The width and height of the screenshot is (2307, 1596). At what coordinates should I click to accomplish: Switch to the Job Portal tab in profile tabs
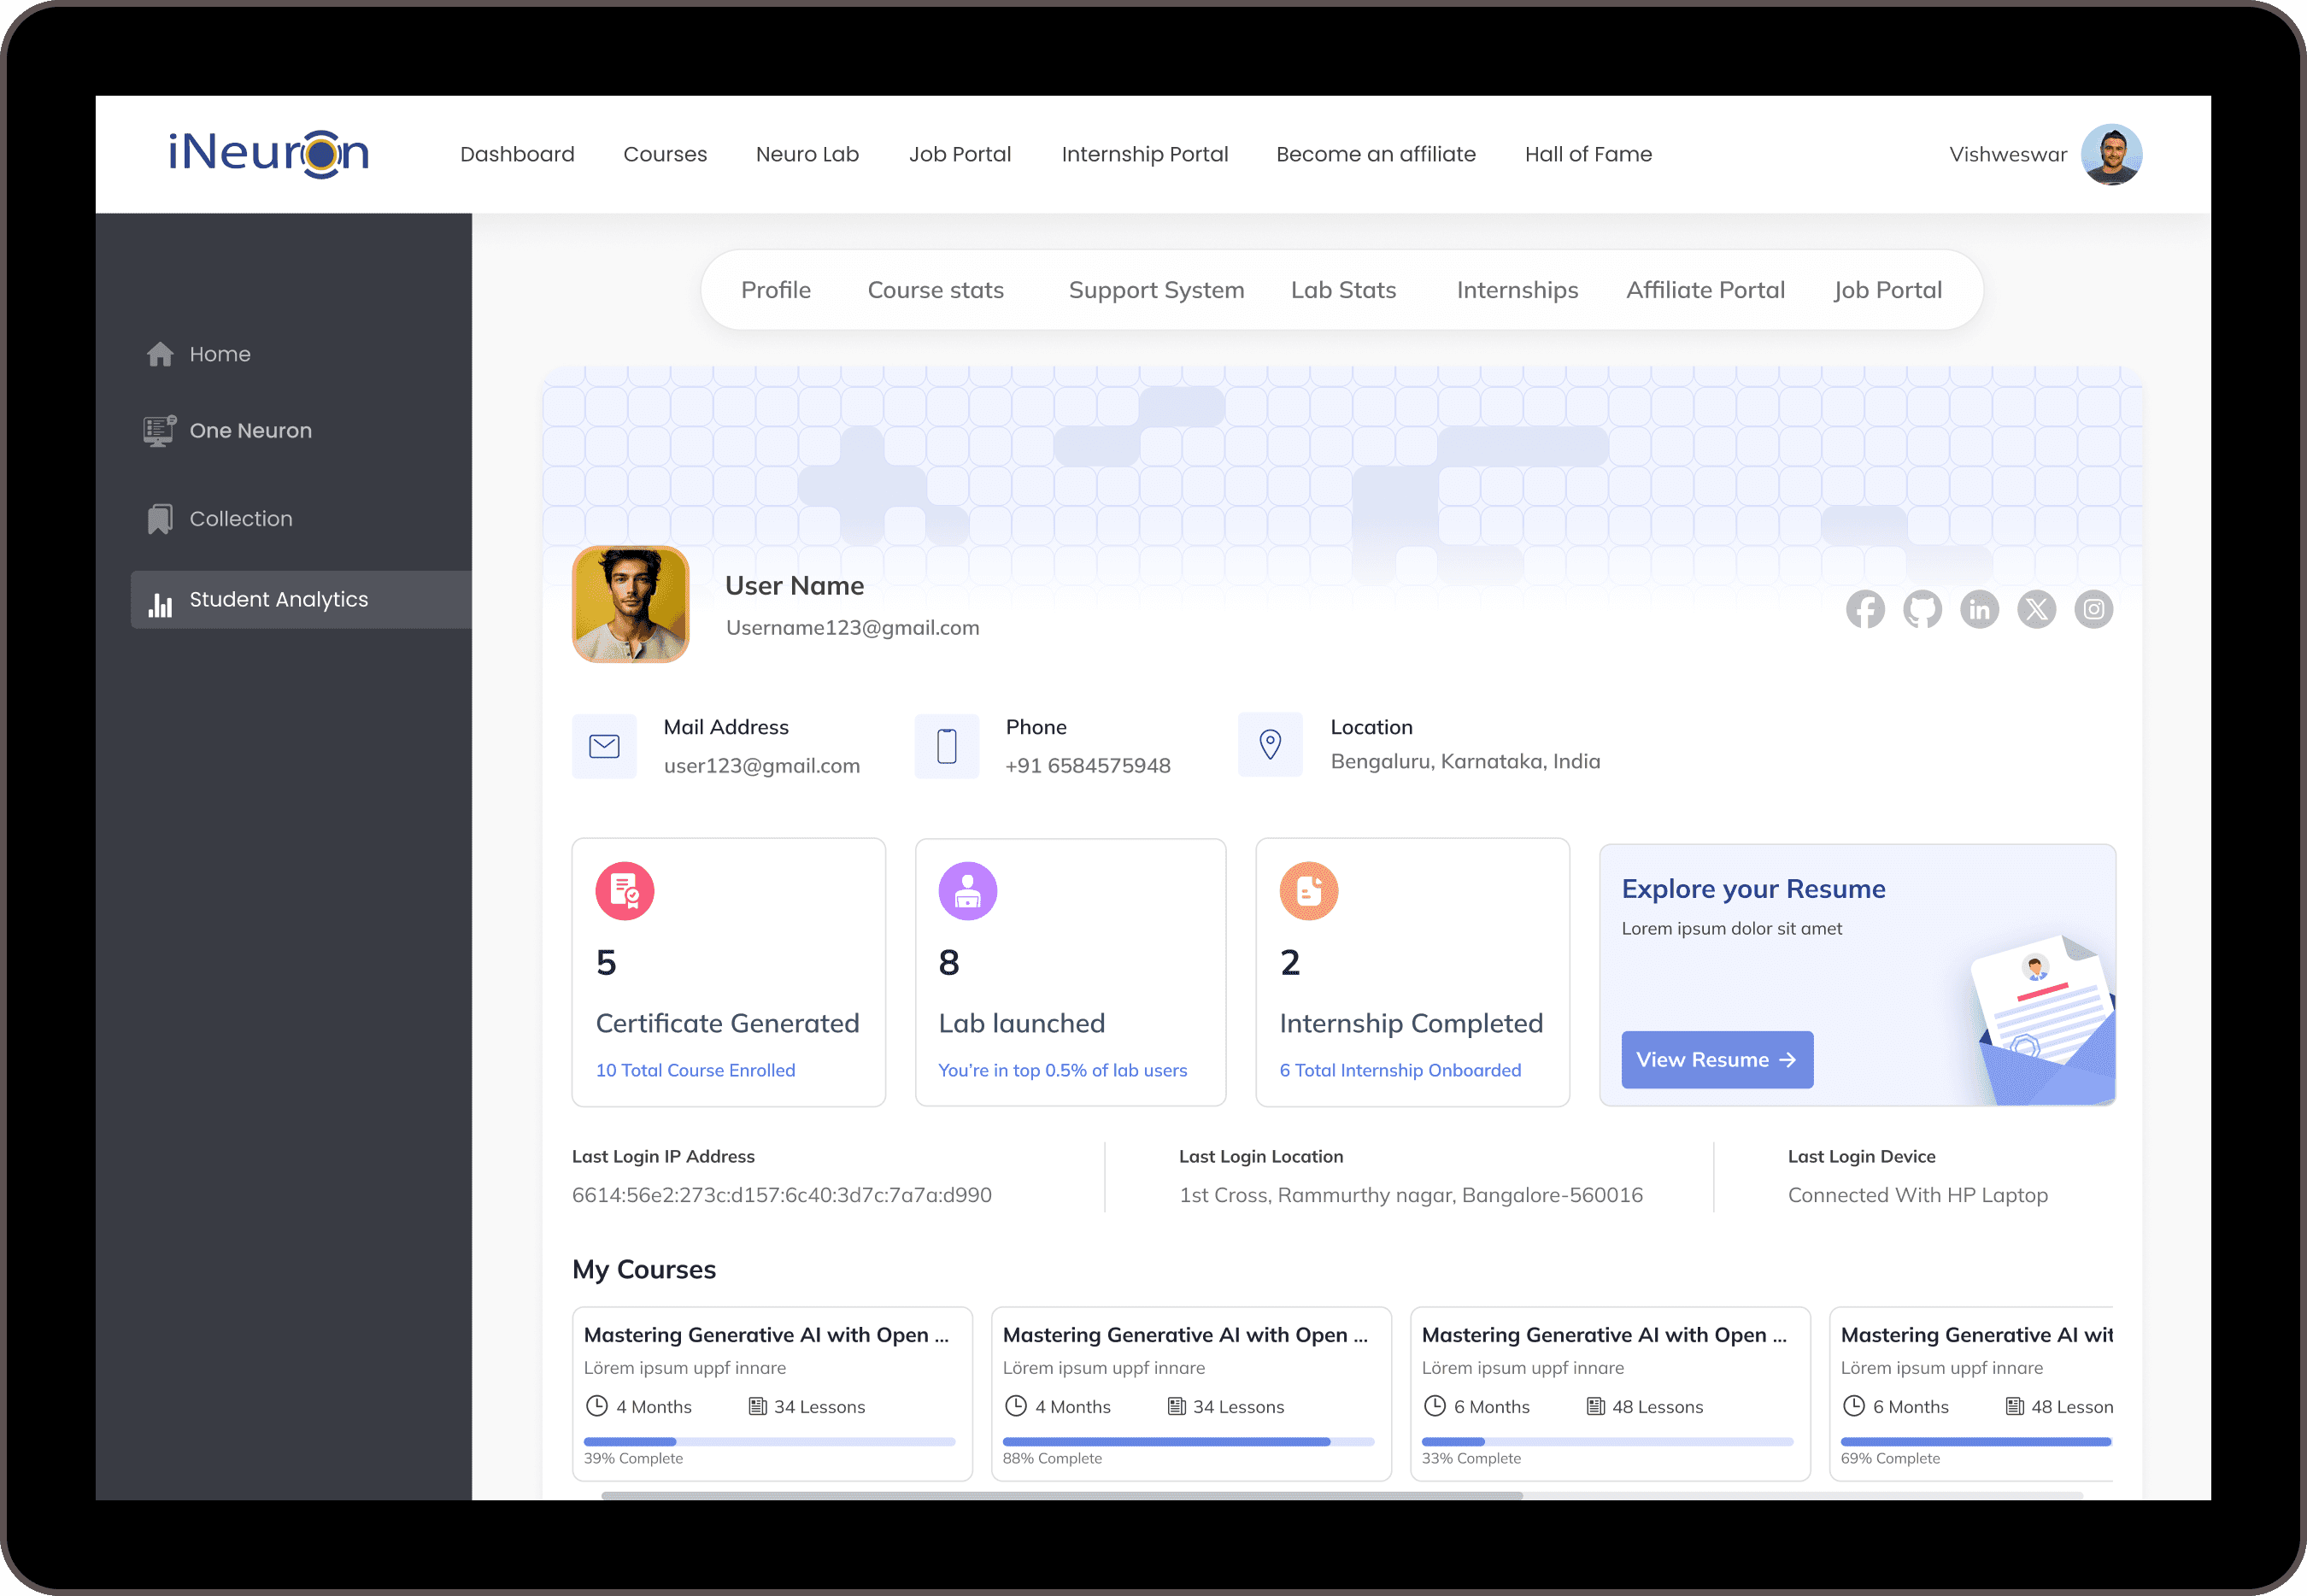coord(1887,290)
